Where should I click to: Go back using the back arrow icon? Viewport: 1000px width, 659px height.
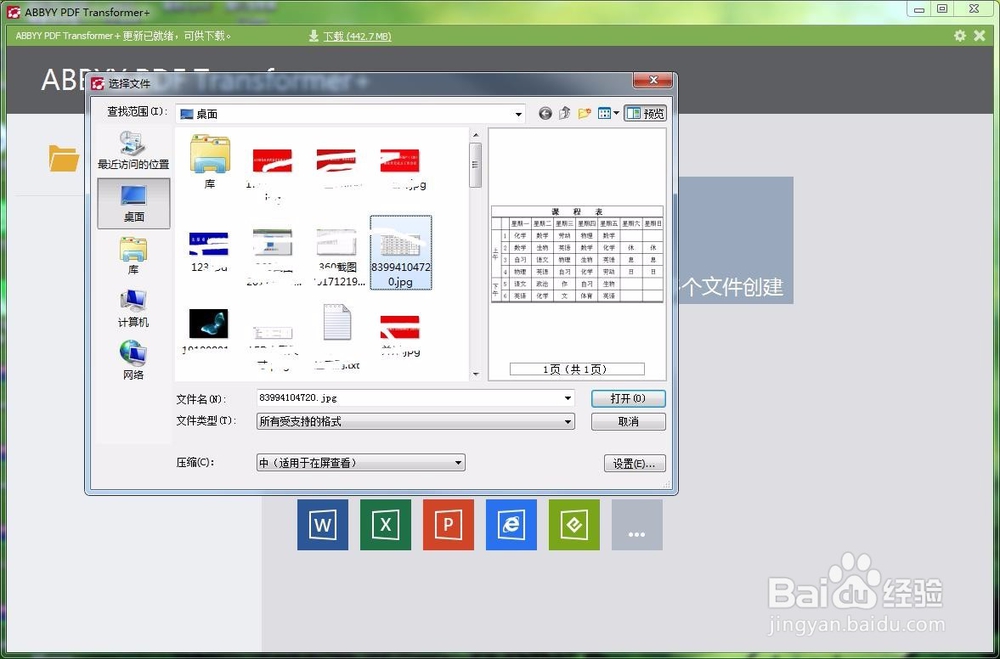(545, 114)
